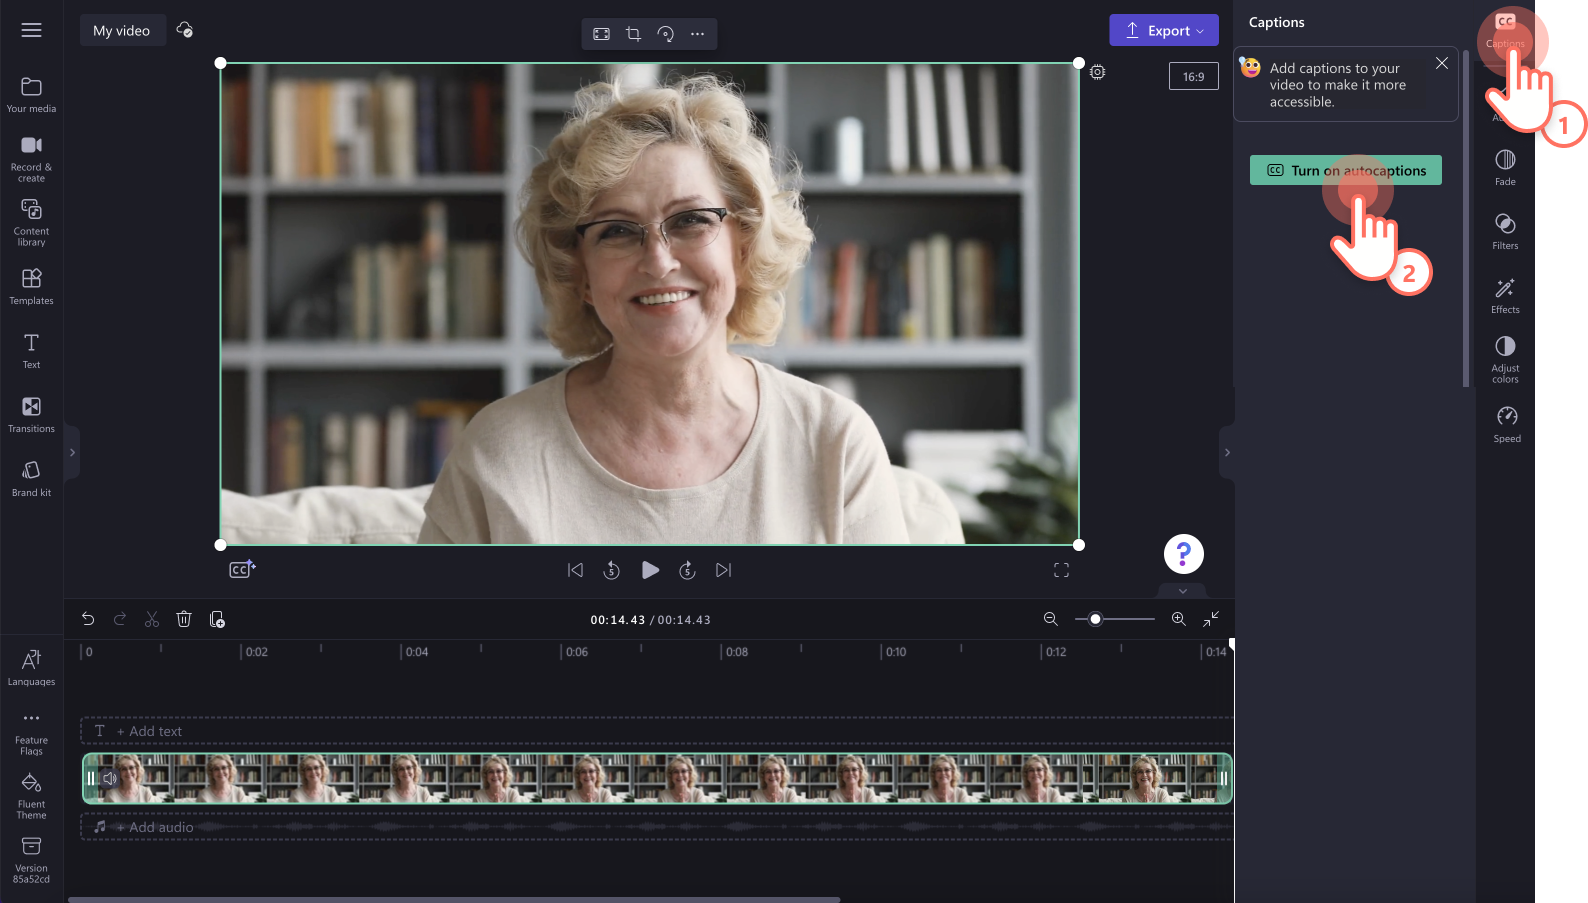Open Your media panel
Image resolution: width=1588 pixels, height=903 pixels.
(x=31, y=95)
